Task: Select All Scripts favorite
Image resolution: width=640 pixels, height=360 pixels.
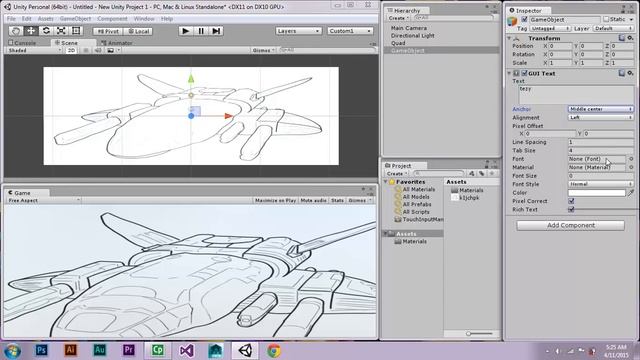Action: pyautogui.click(x=416, y=212)
